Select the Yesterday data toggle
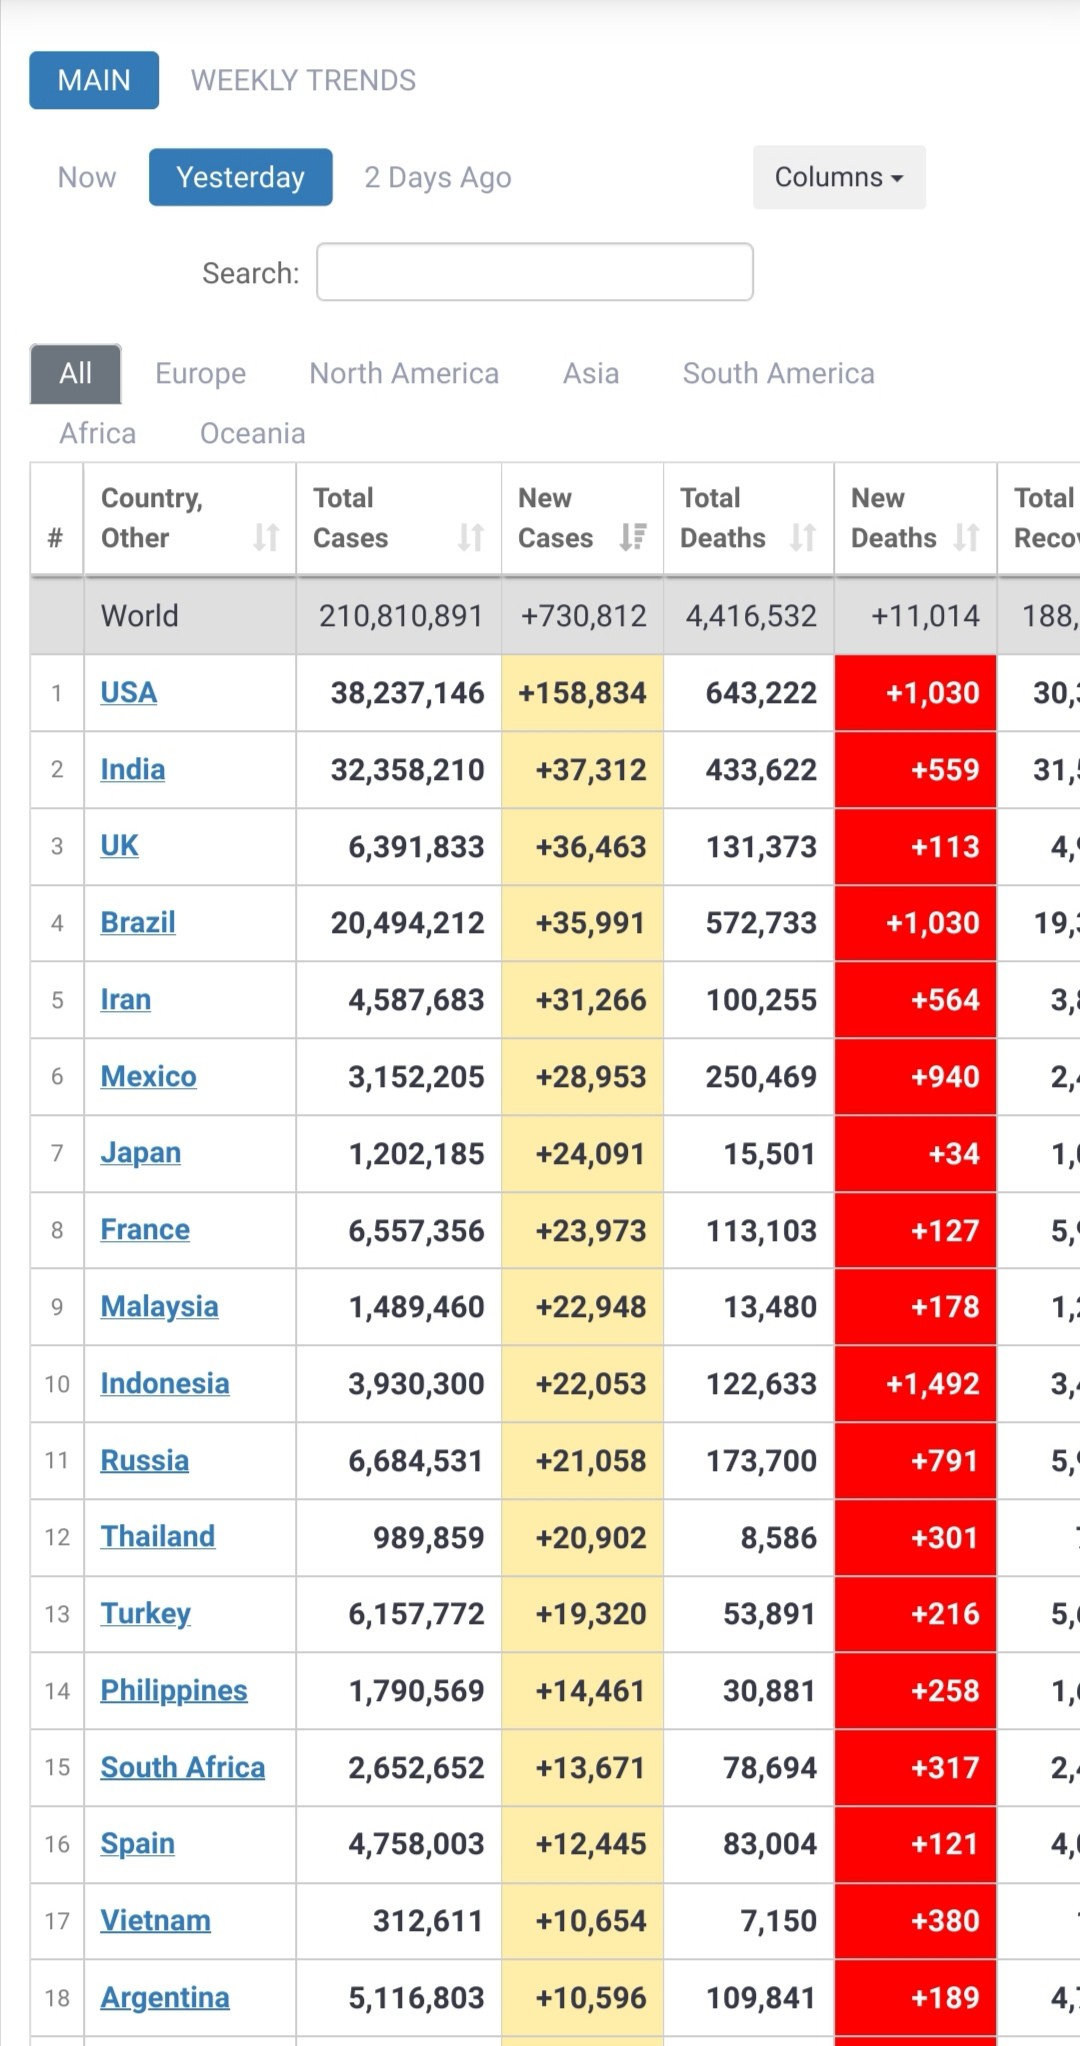This screenshot has width=1080, height=2046. pos(240,177)
